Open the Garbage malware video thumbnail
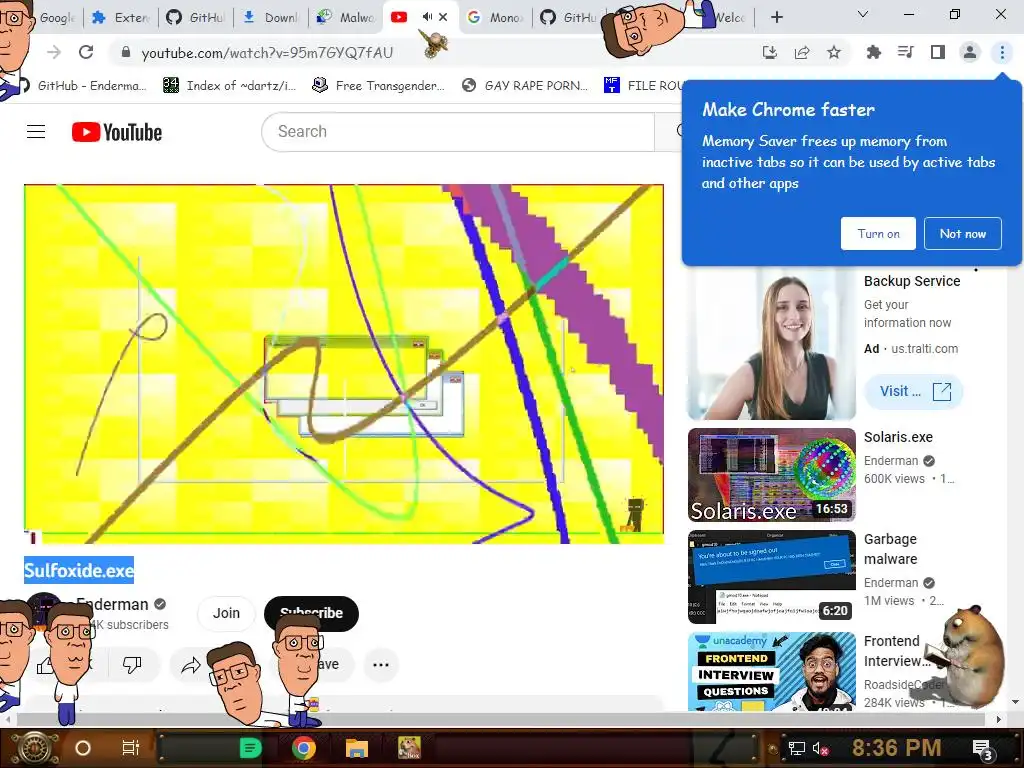1024x768 pixels. point(771,577)
